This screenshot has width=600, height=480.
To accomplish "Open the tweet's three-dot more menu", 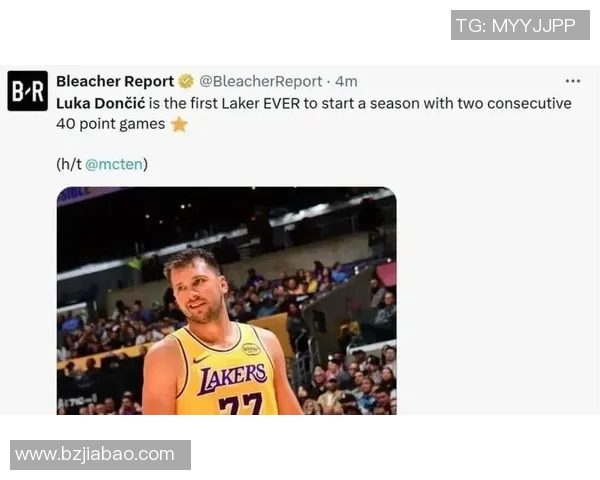I will point(572,81).
